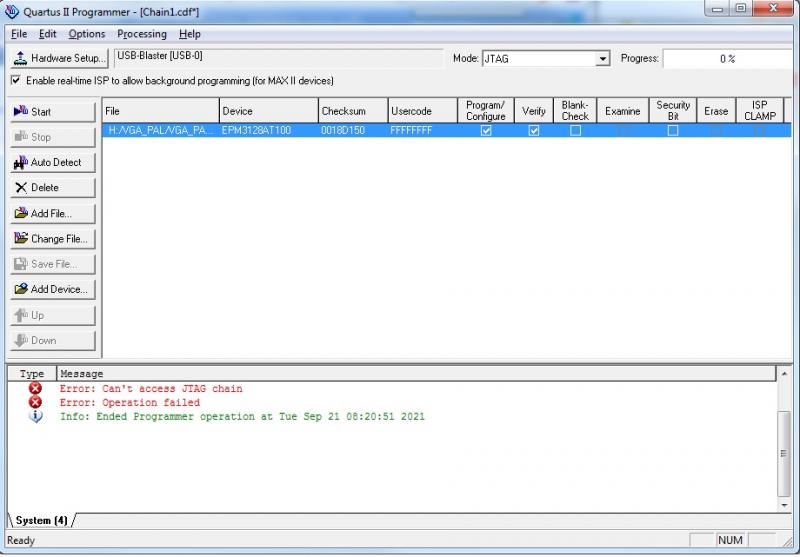
Task: Run Auto Detect for devices
Action: pos(53,162)
